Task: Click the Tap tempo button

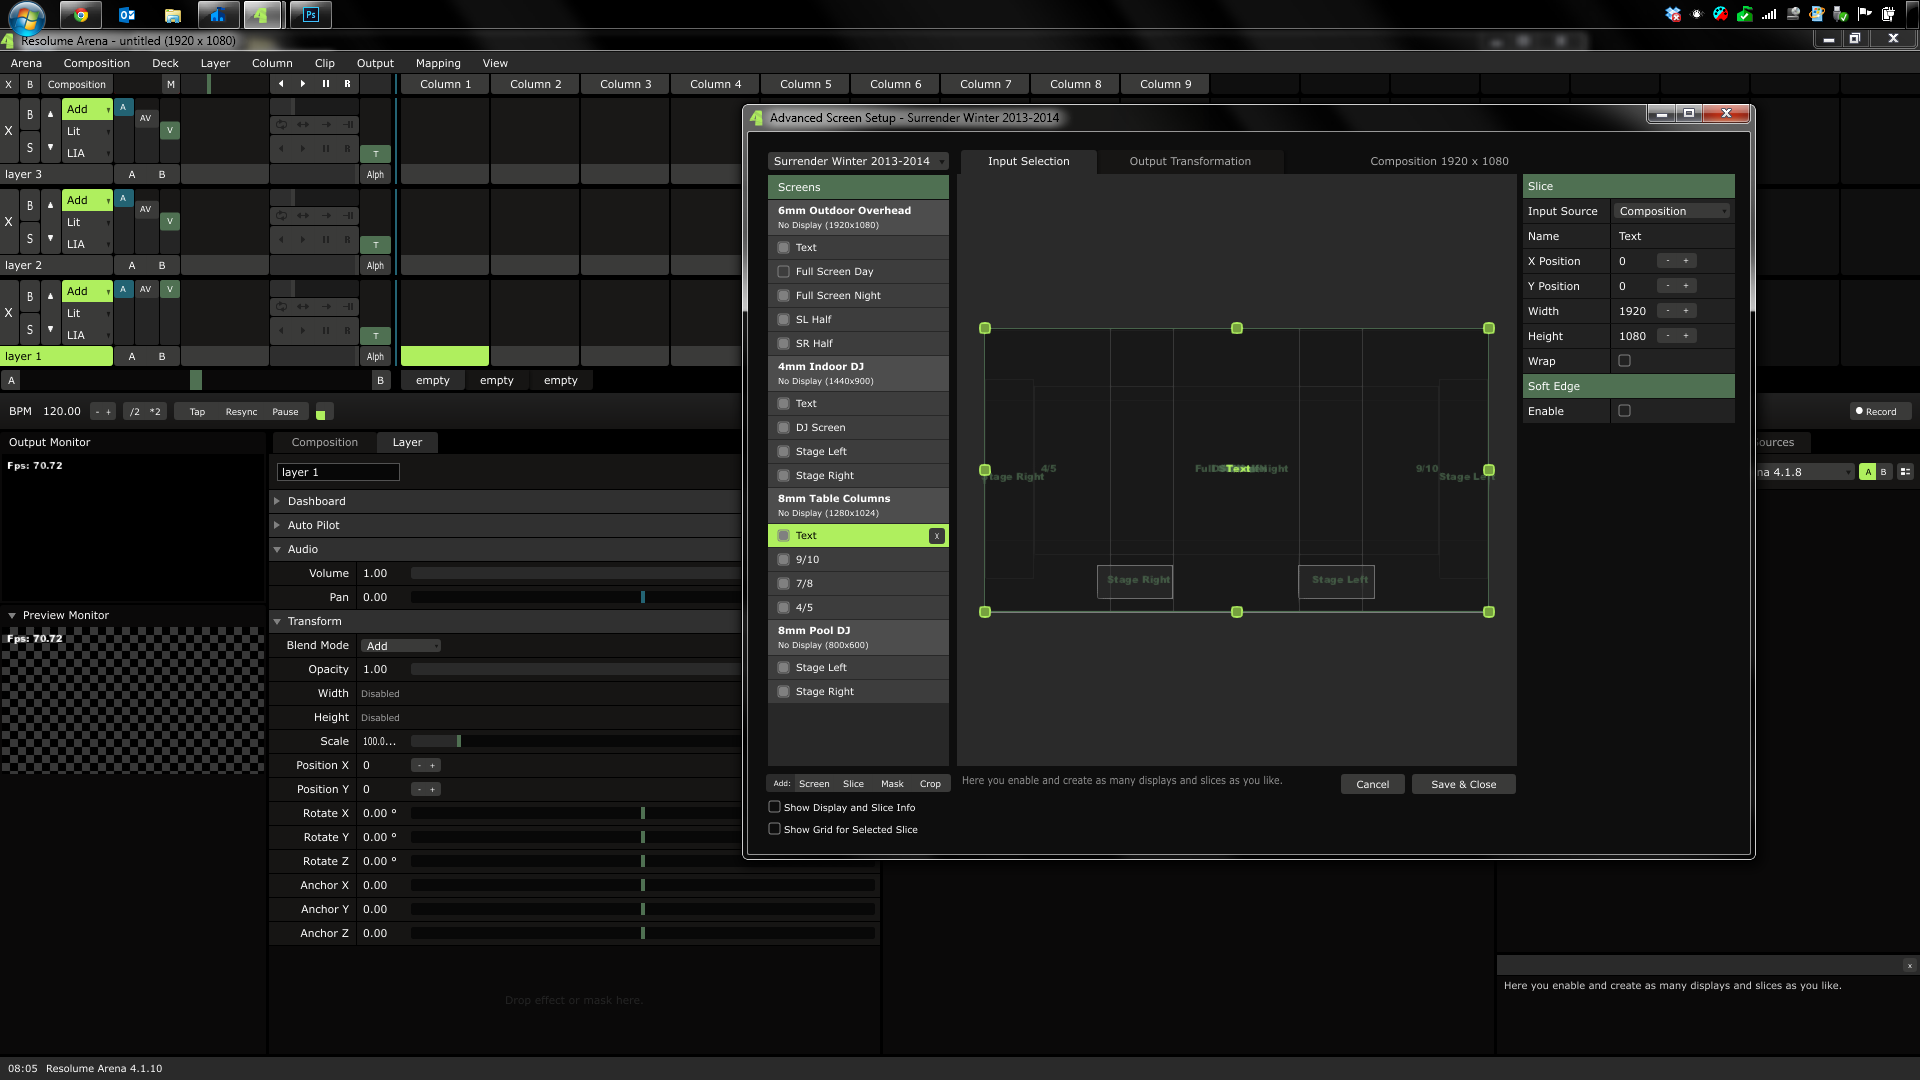Action: click(197, 412)
